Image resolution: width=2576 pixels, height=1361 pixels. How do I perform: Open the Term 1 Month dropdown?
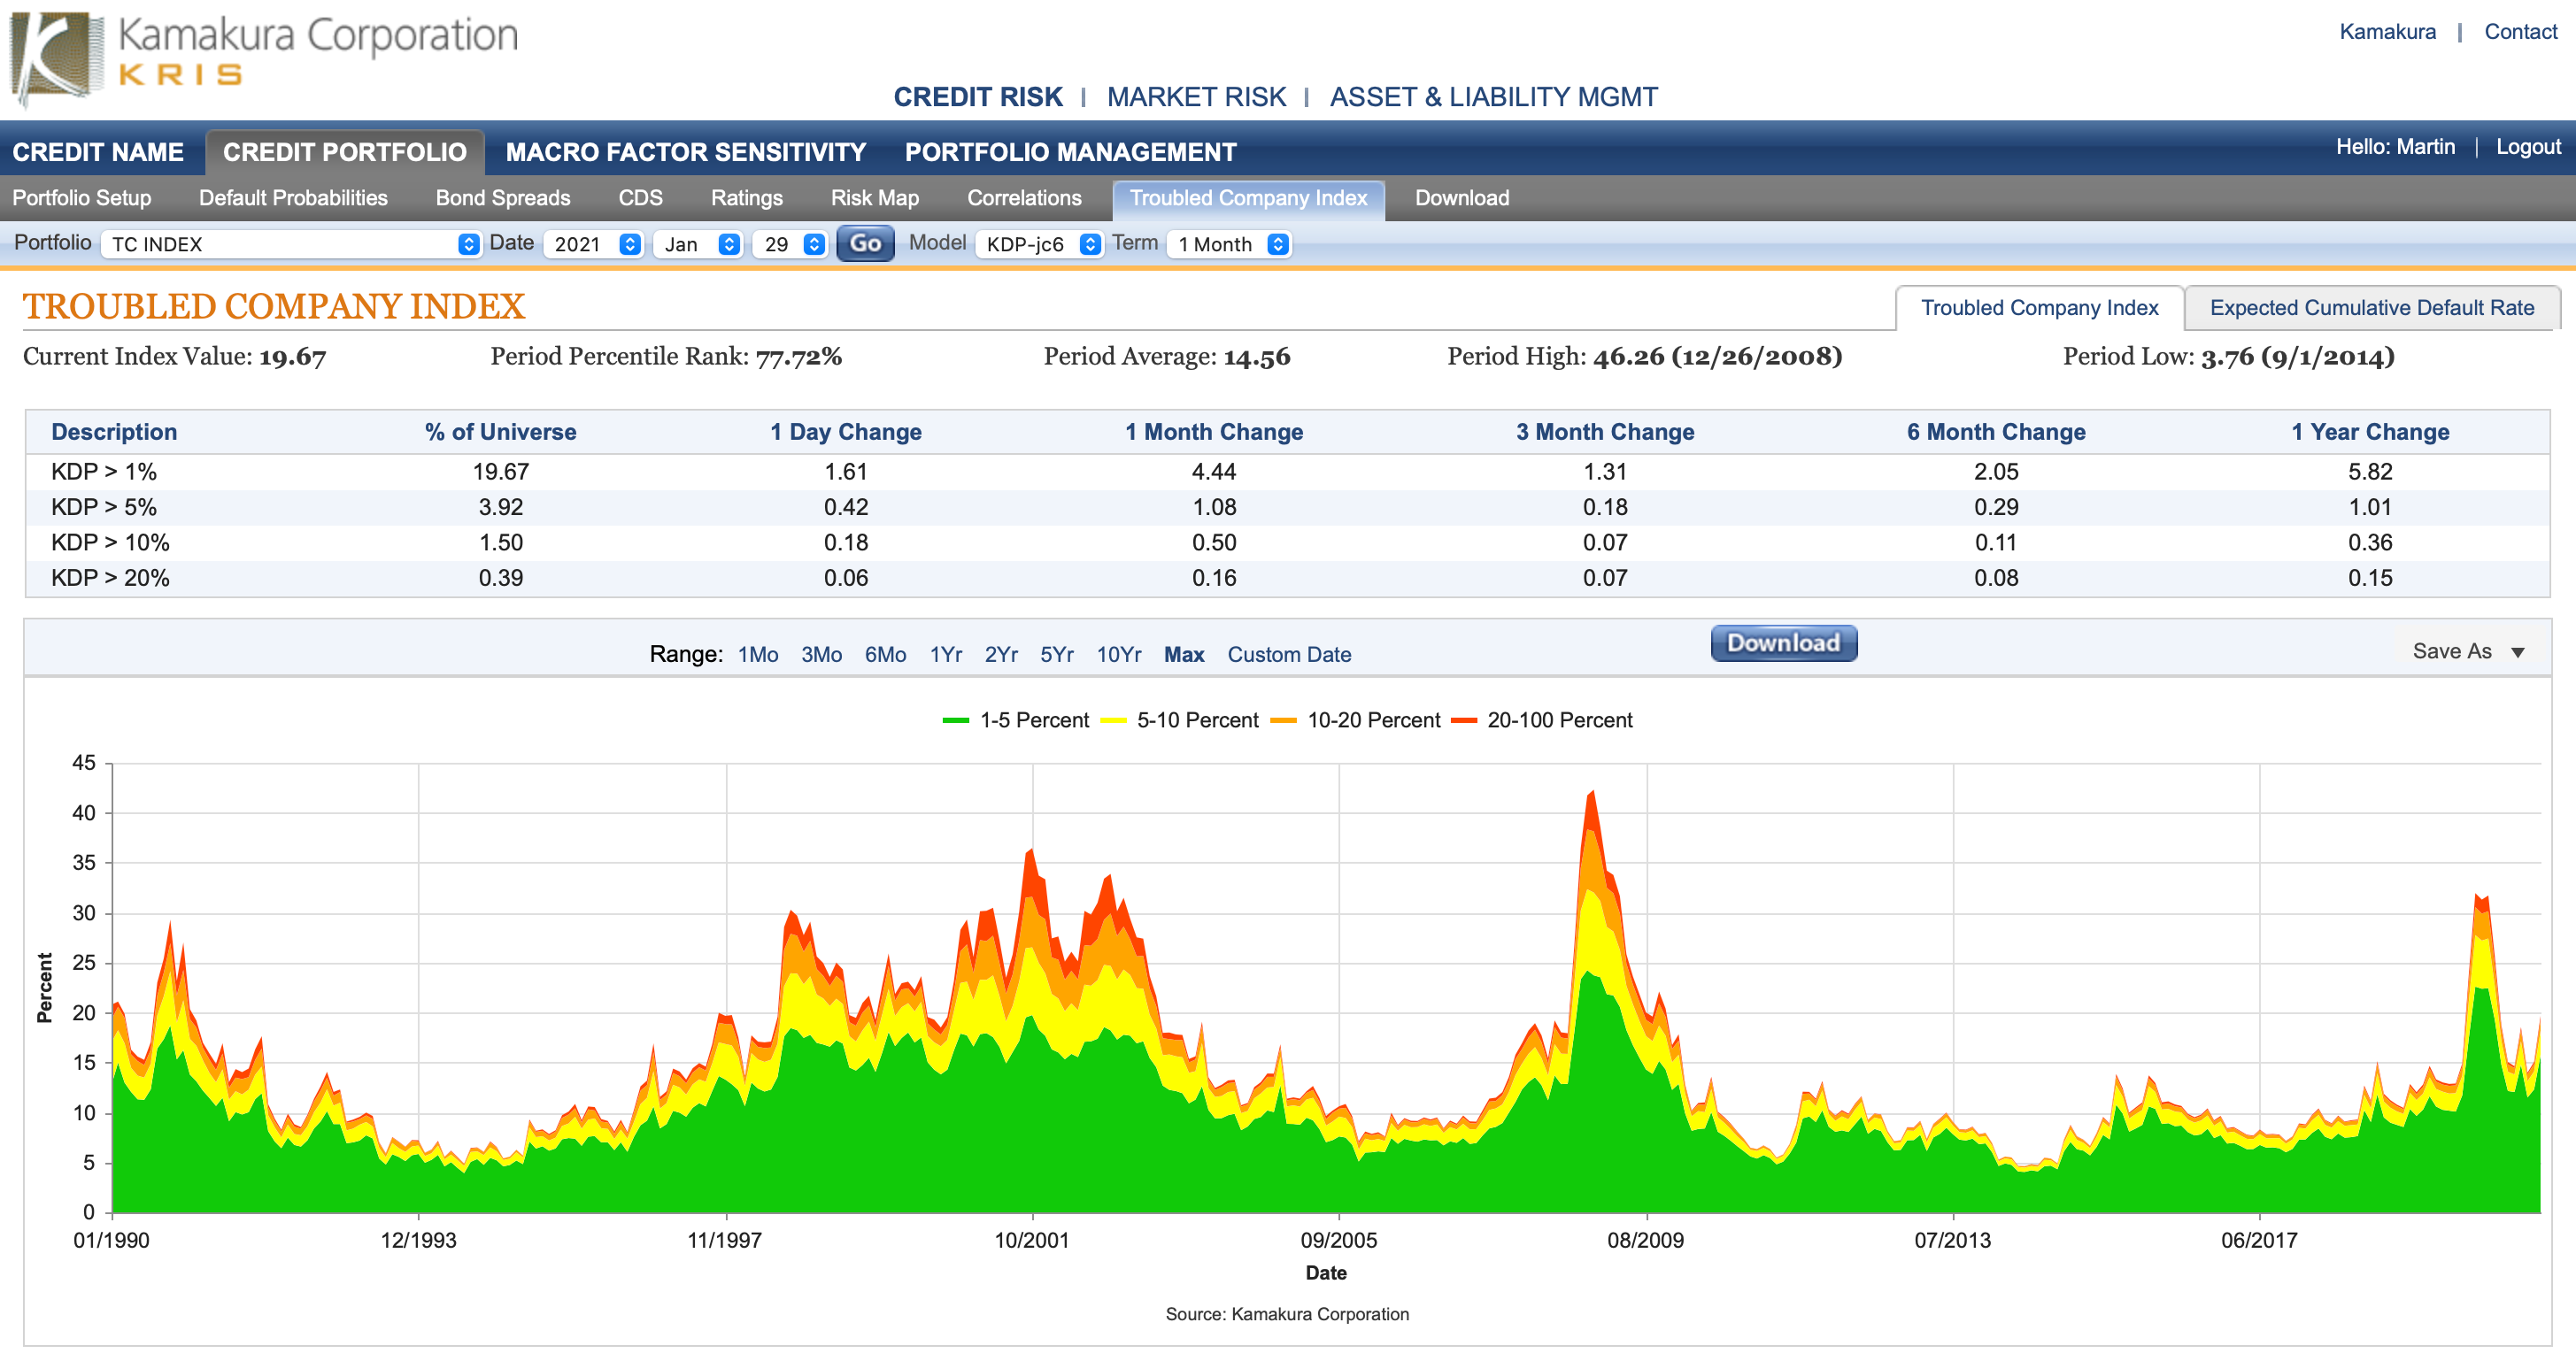(x=1229, y=244)
